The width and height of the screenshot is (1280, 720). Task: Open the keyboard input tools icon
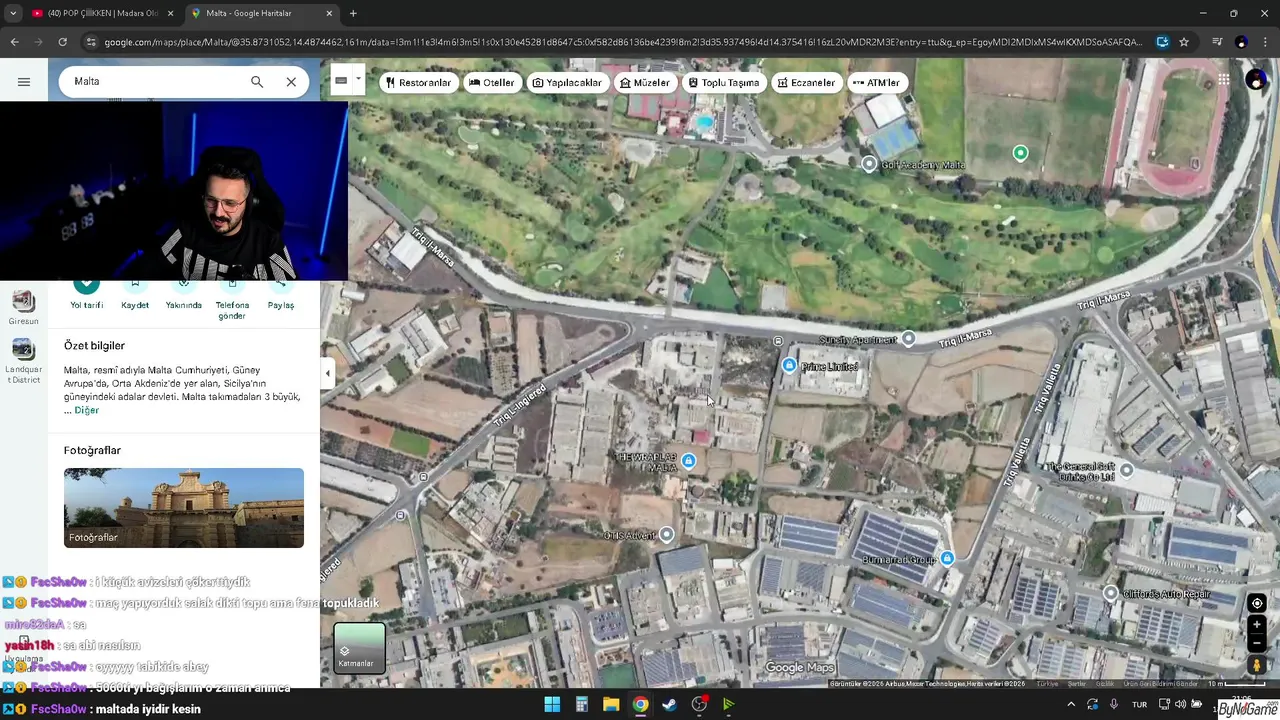(x=341, y=81)
